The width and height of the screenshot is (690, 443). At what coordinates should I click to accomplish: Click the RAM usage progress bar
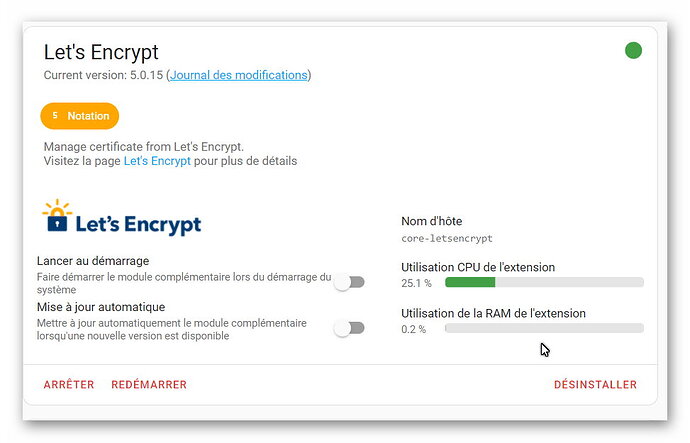[544, 328]
